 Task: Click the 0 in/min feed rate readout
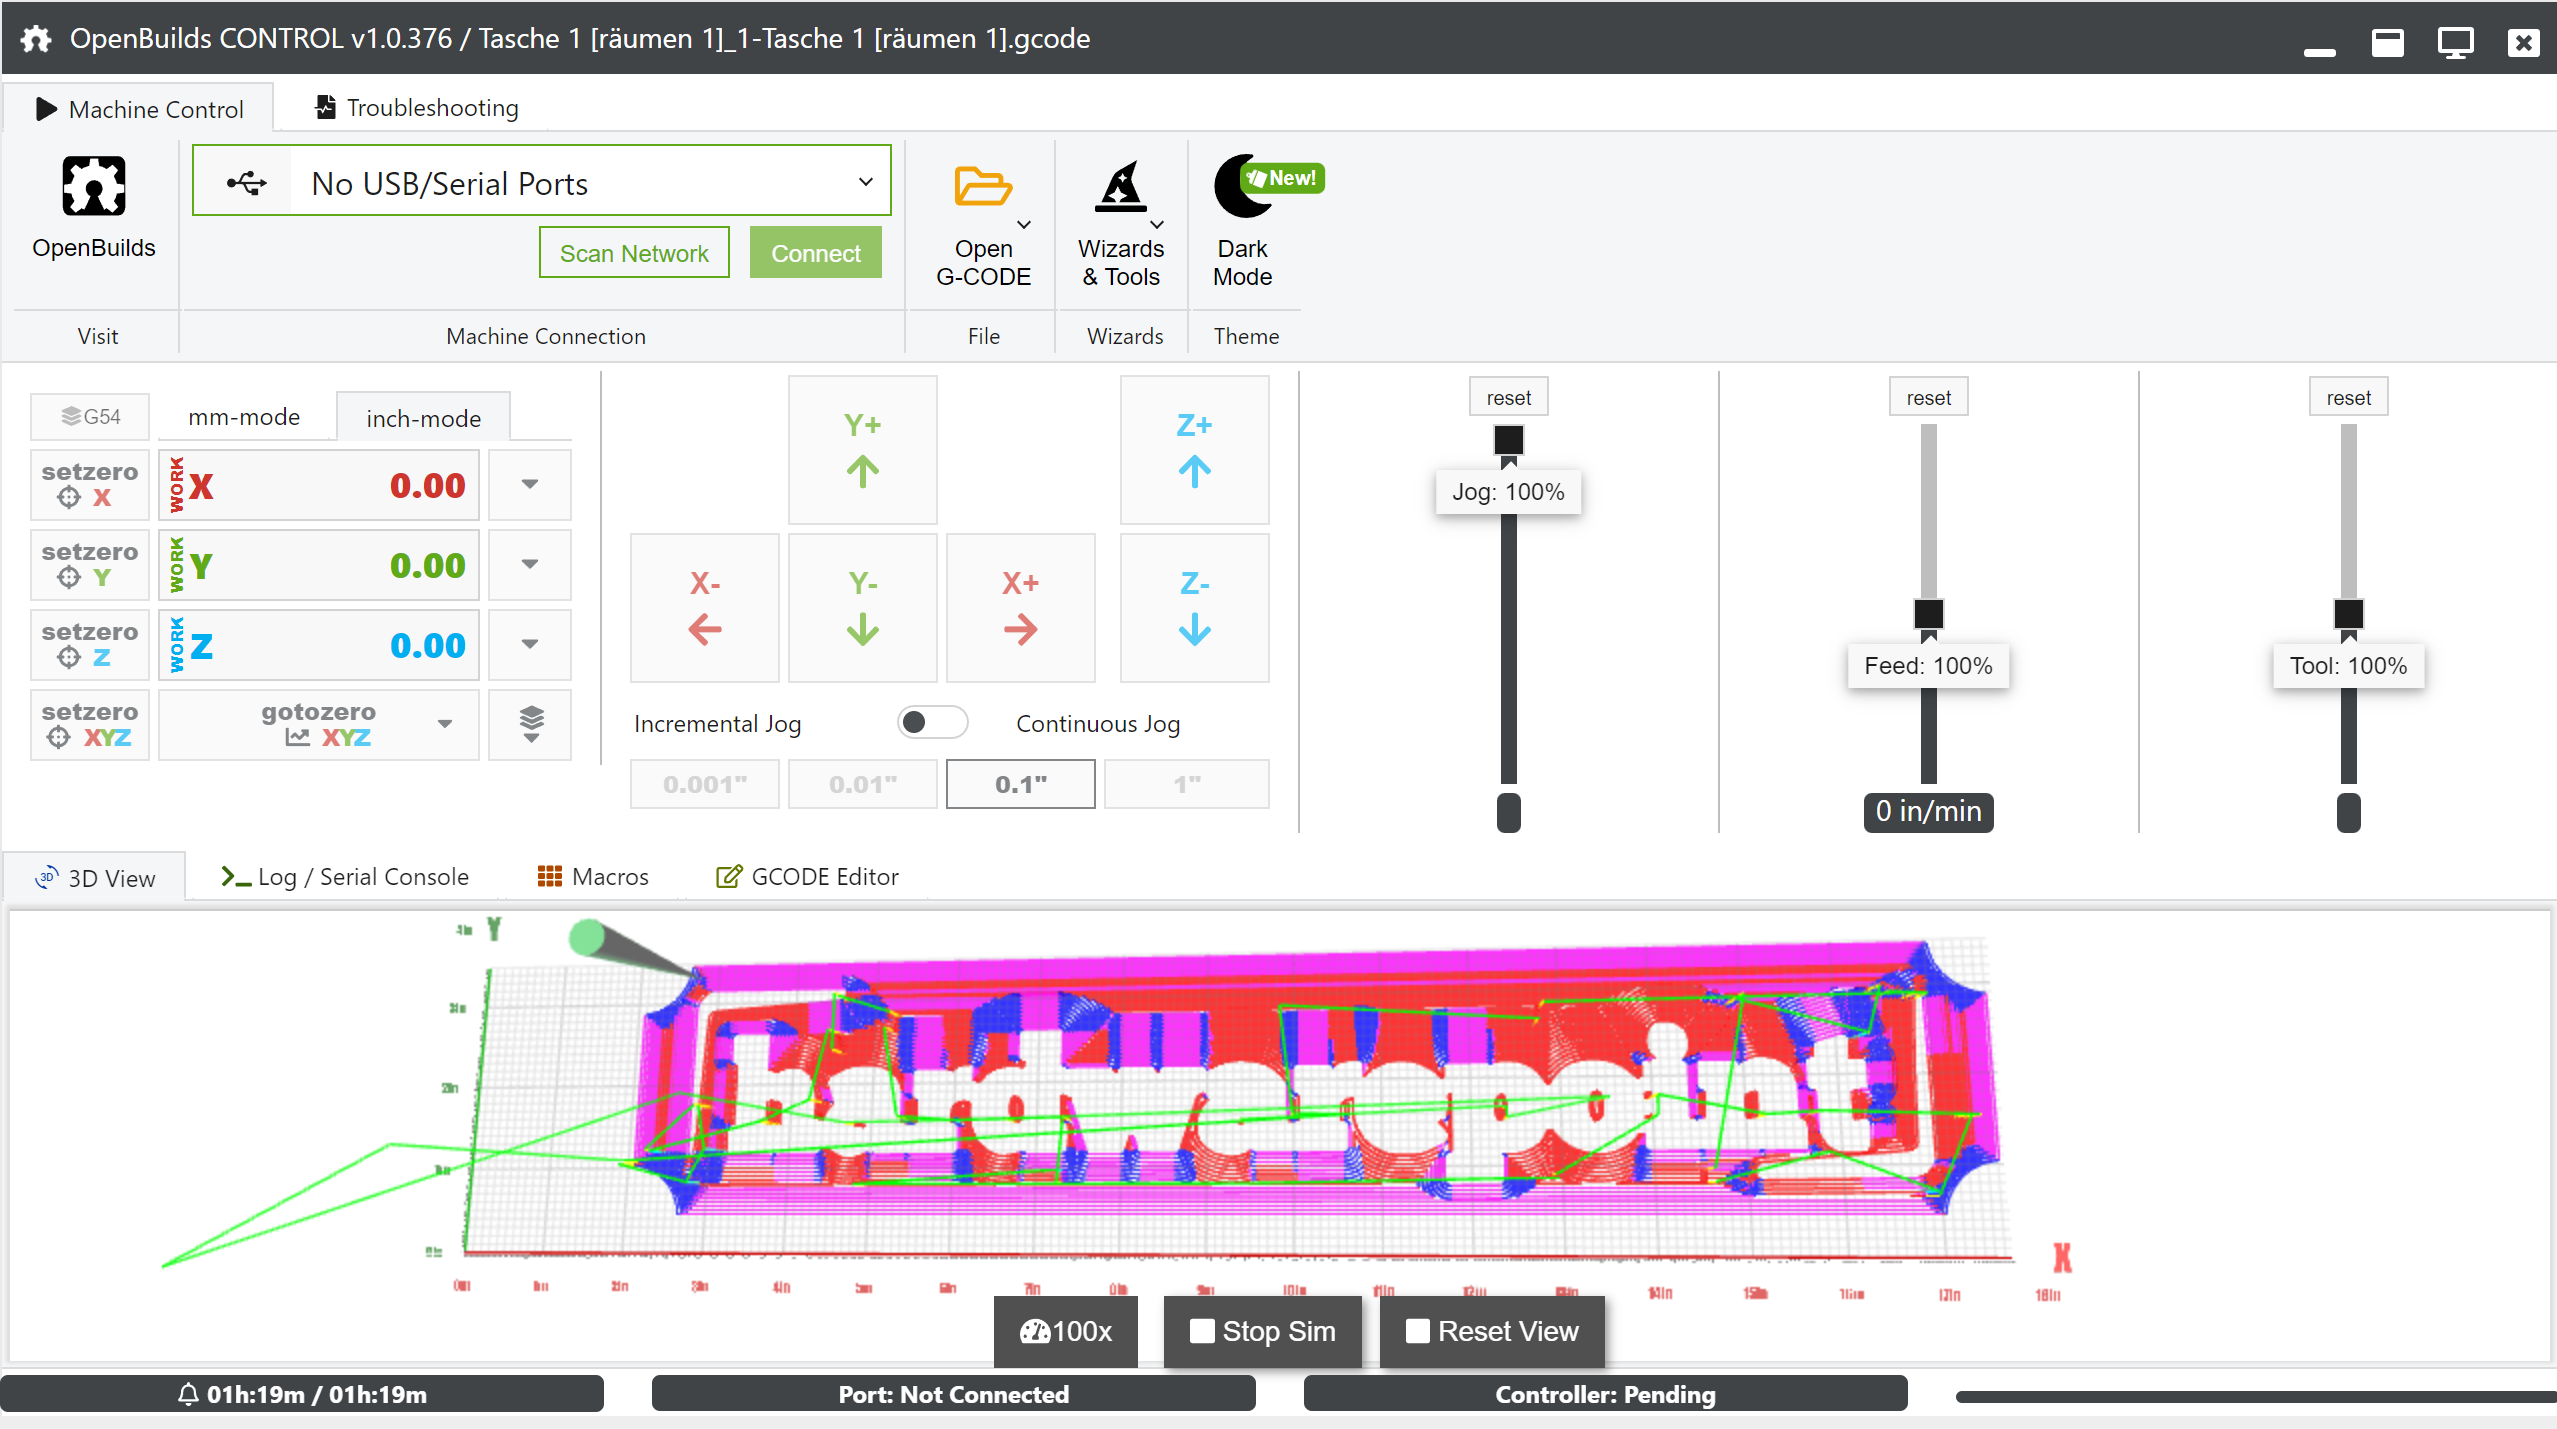1928,811
